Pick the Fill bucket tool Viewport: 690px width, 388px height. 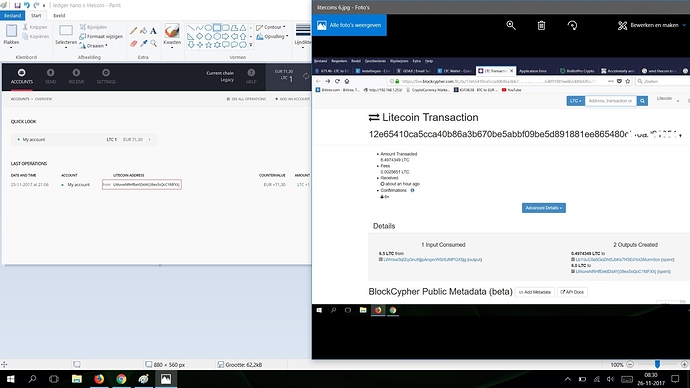pyautogui.click(x=143, y=31)
